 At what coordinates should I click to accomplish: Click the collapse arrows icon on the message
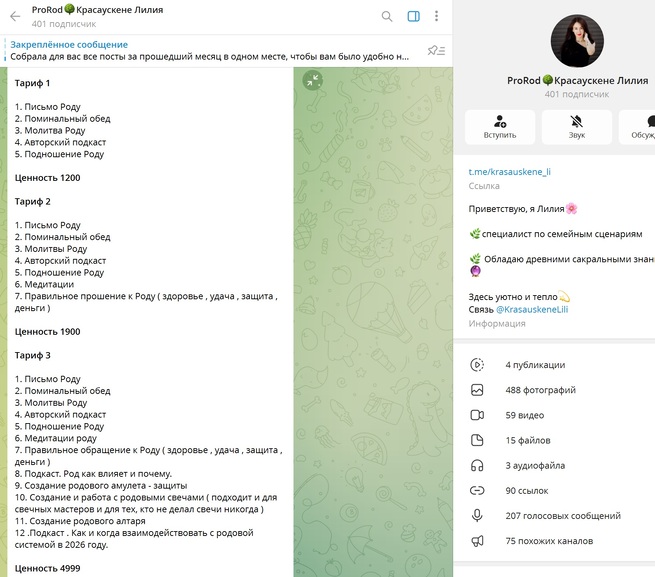coord(313,81)
